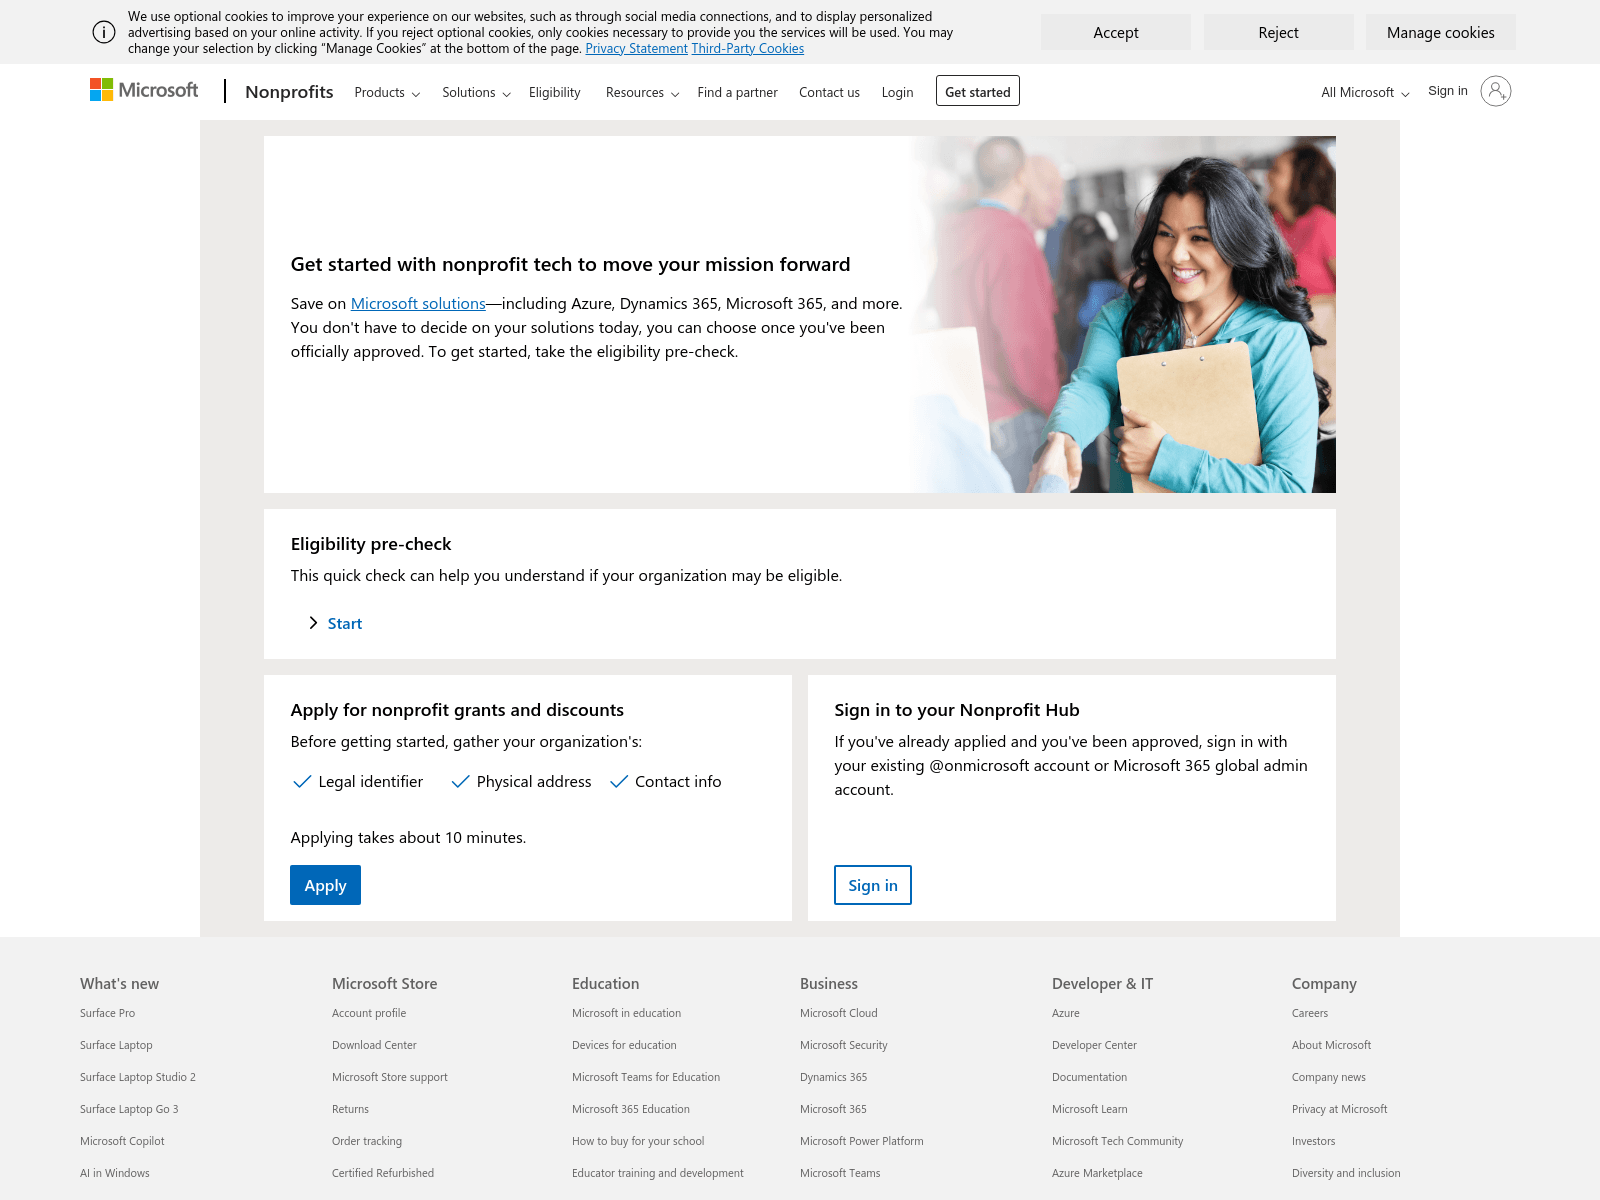Open Microsoft Learn footer link

tap(1090, 1109)
